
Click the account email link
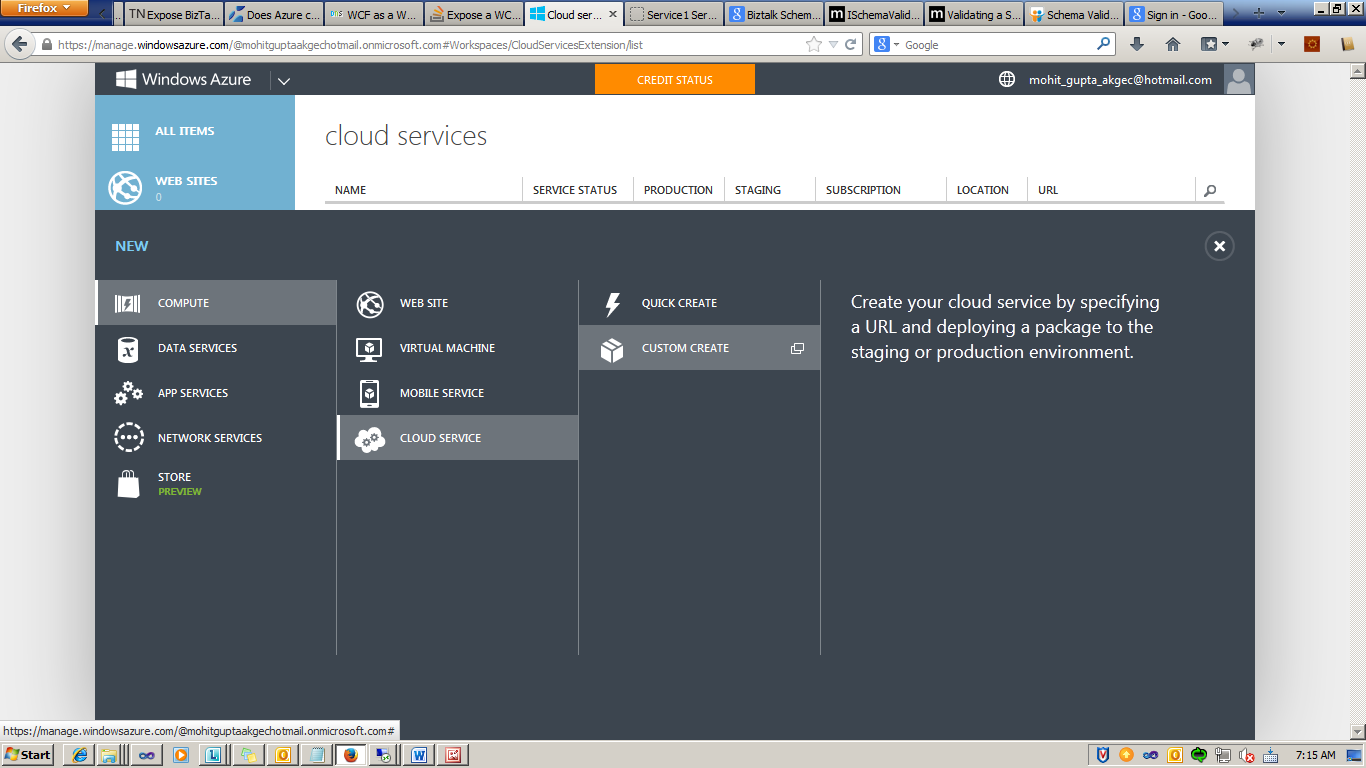click(1120, 80)
